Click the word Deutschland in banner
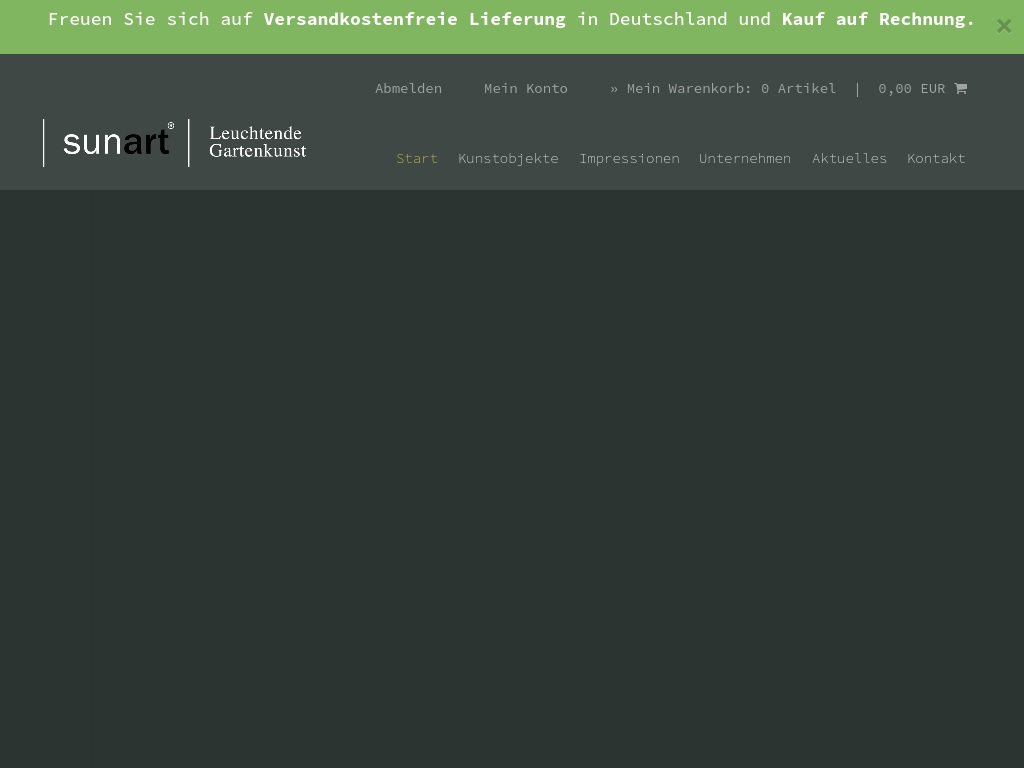 (x=667, y=19)
